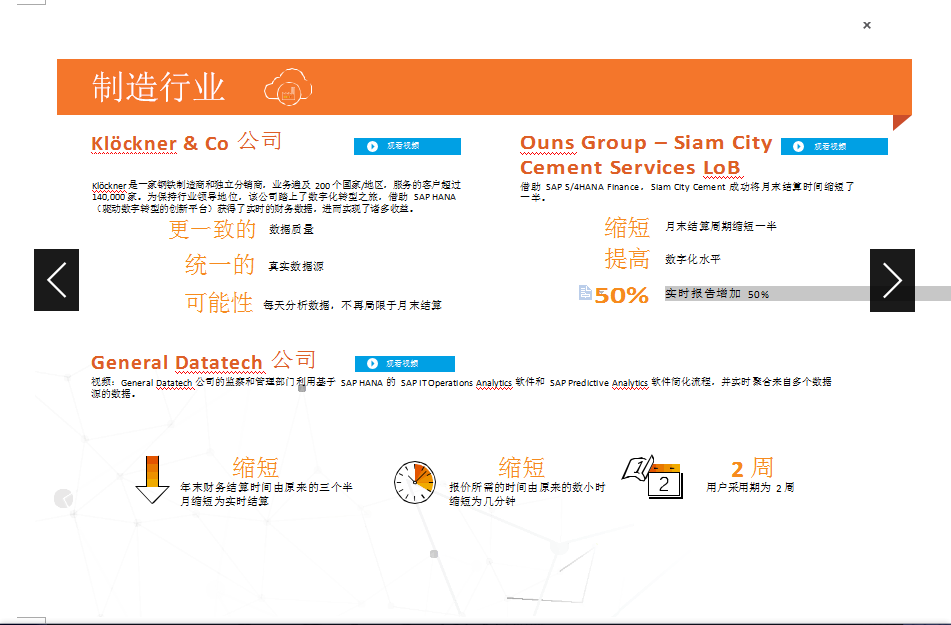Click the 真实数据源 label
951x625 pixels.
(x=296, y=266)
